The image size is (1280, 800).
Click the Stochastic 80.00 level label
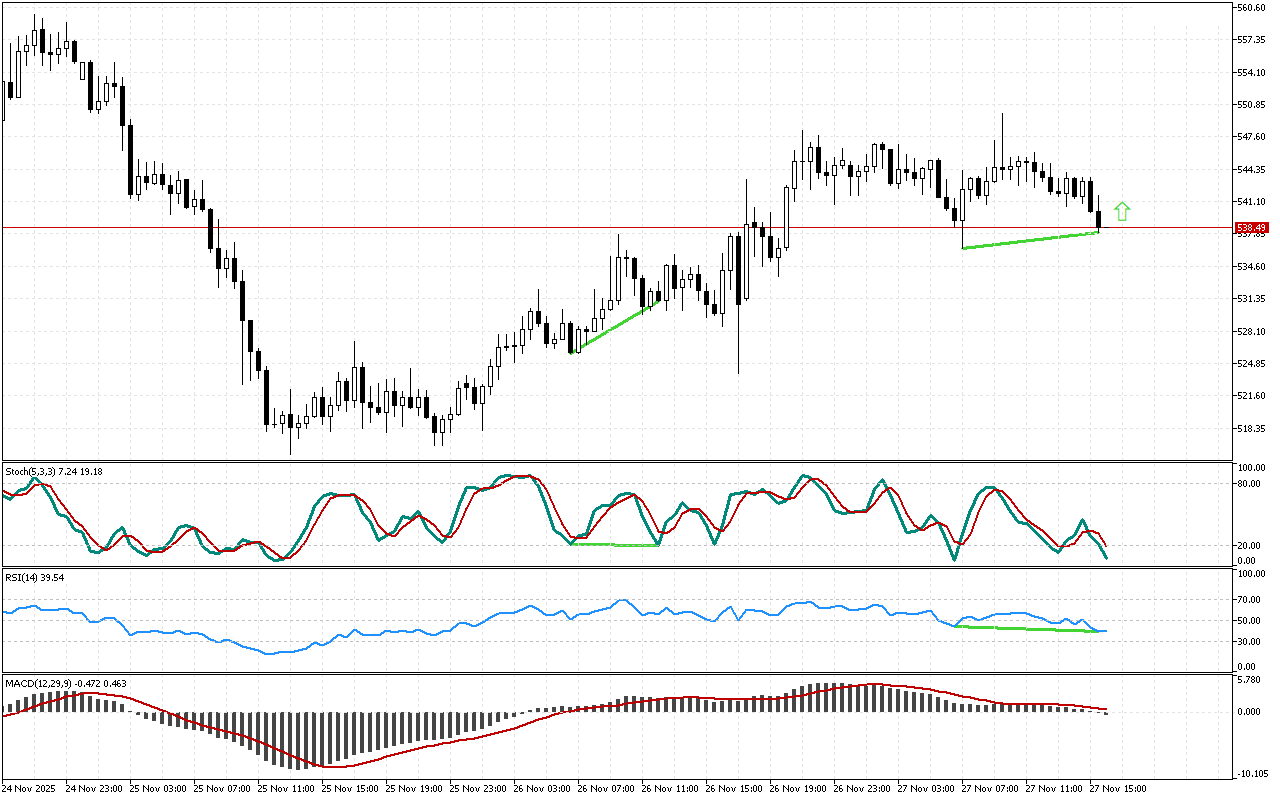(1250, 484)
